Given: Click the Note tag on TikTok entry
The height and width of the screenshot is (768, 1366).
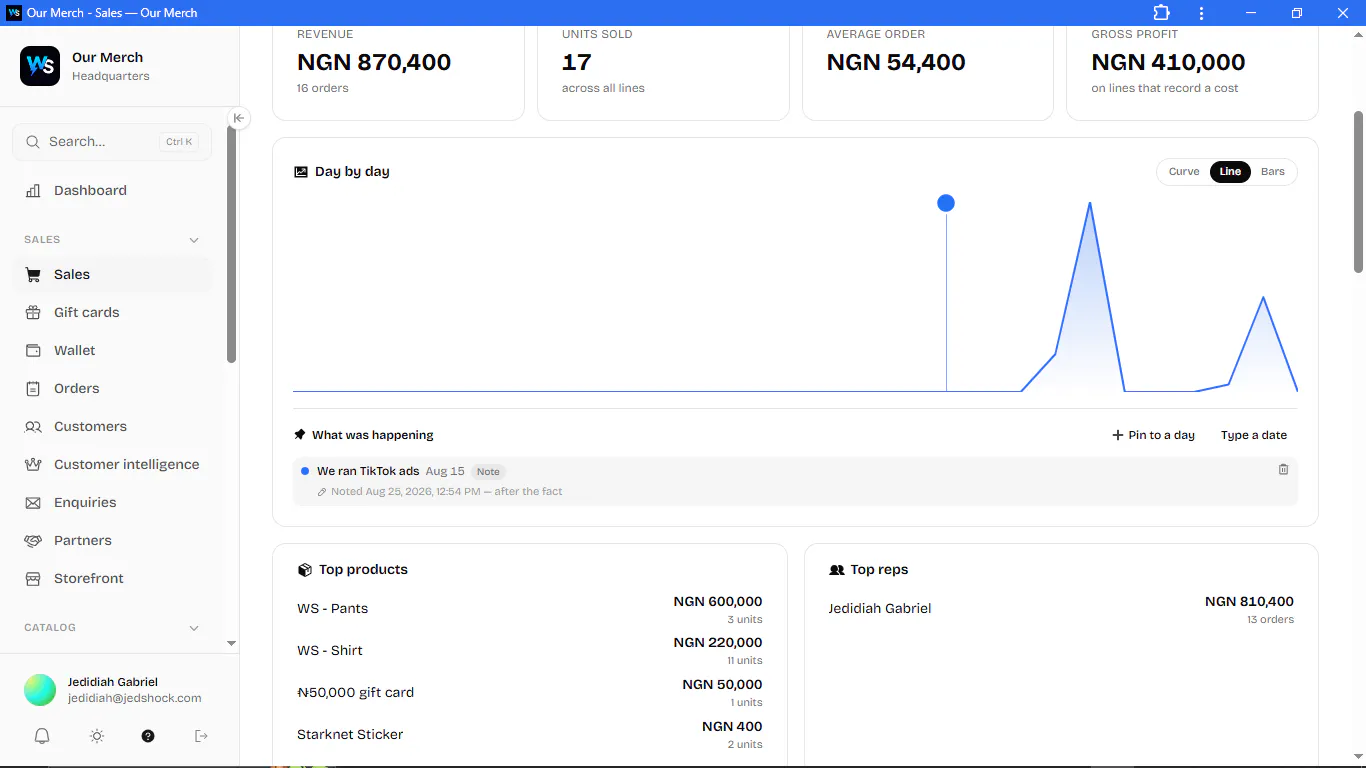Looking at the screenshot, I should [x=488, y=472].
